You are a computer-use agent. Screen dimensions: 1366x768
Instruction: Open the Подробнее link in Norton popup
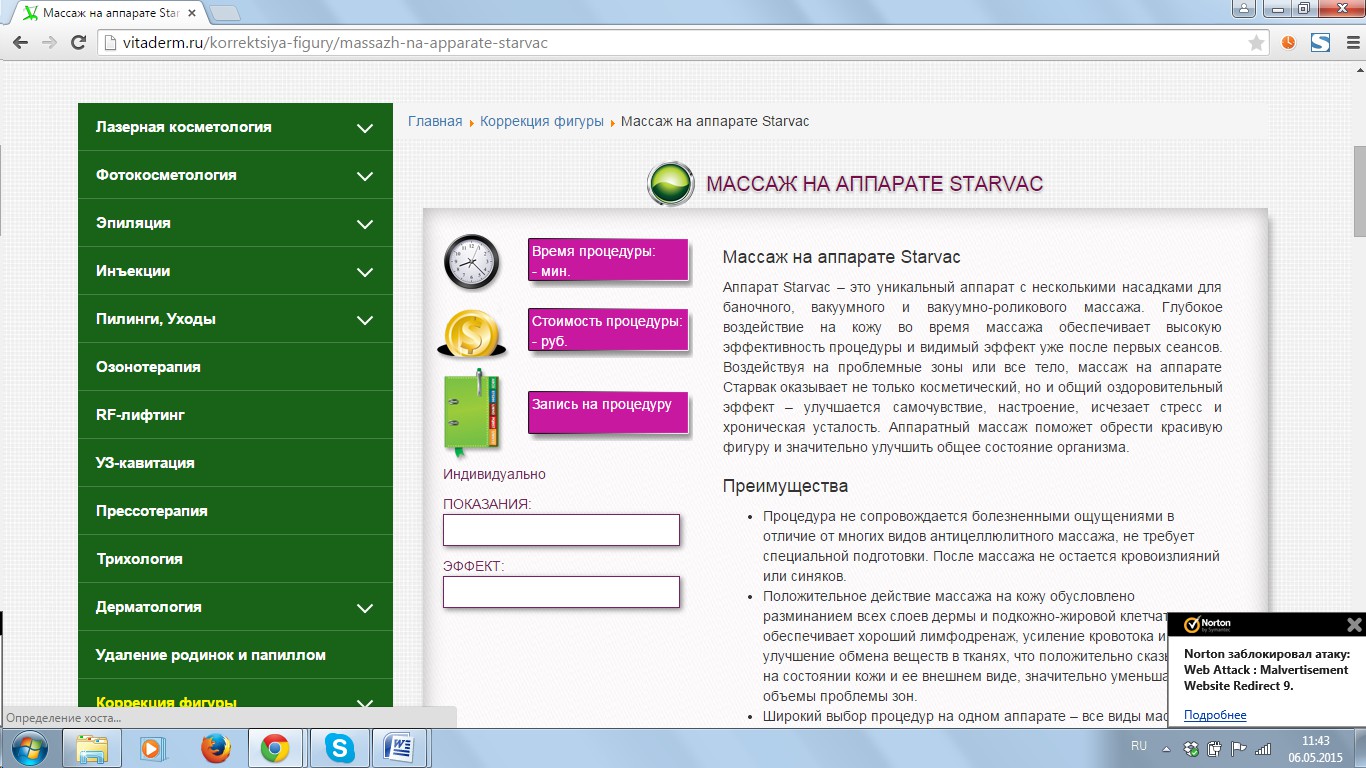click(1215, 715)
